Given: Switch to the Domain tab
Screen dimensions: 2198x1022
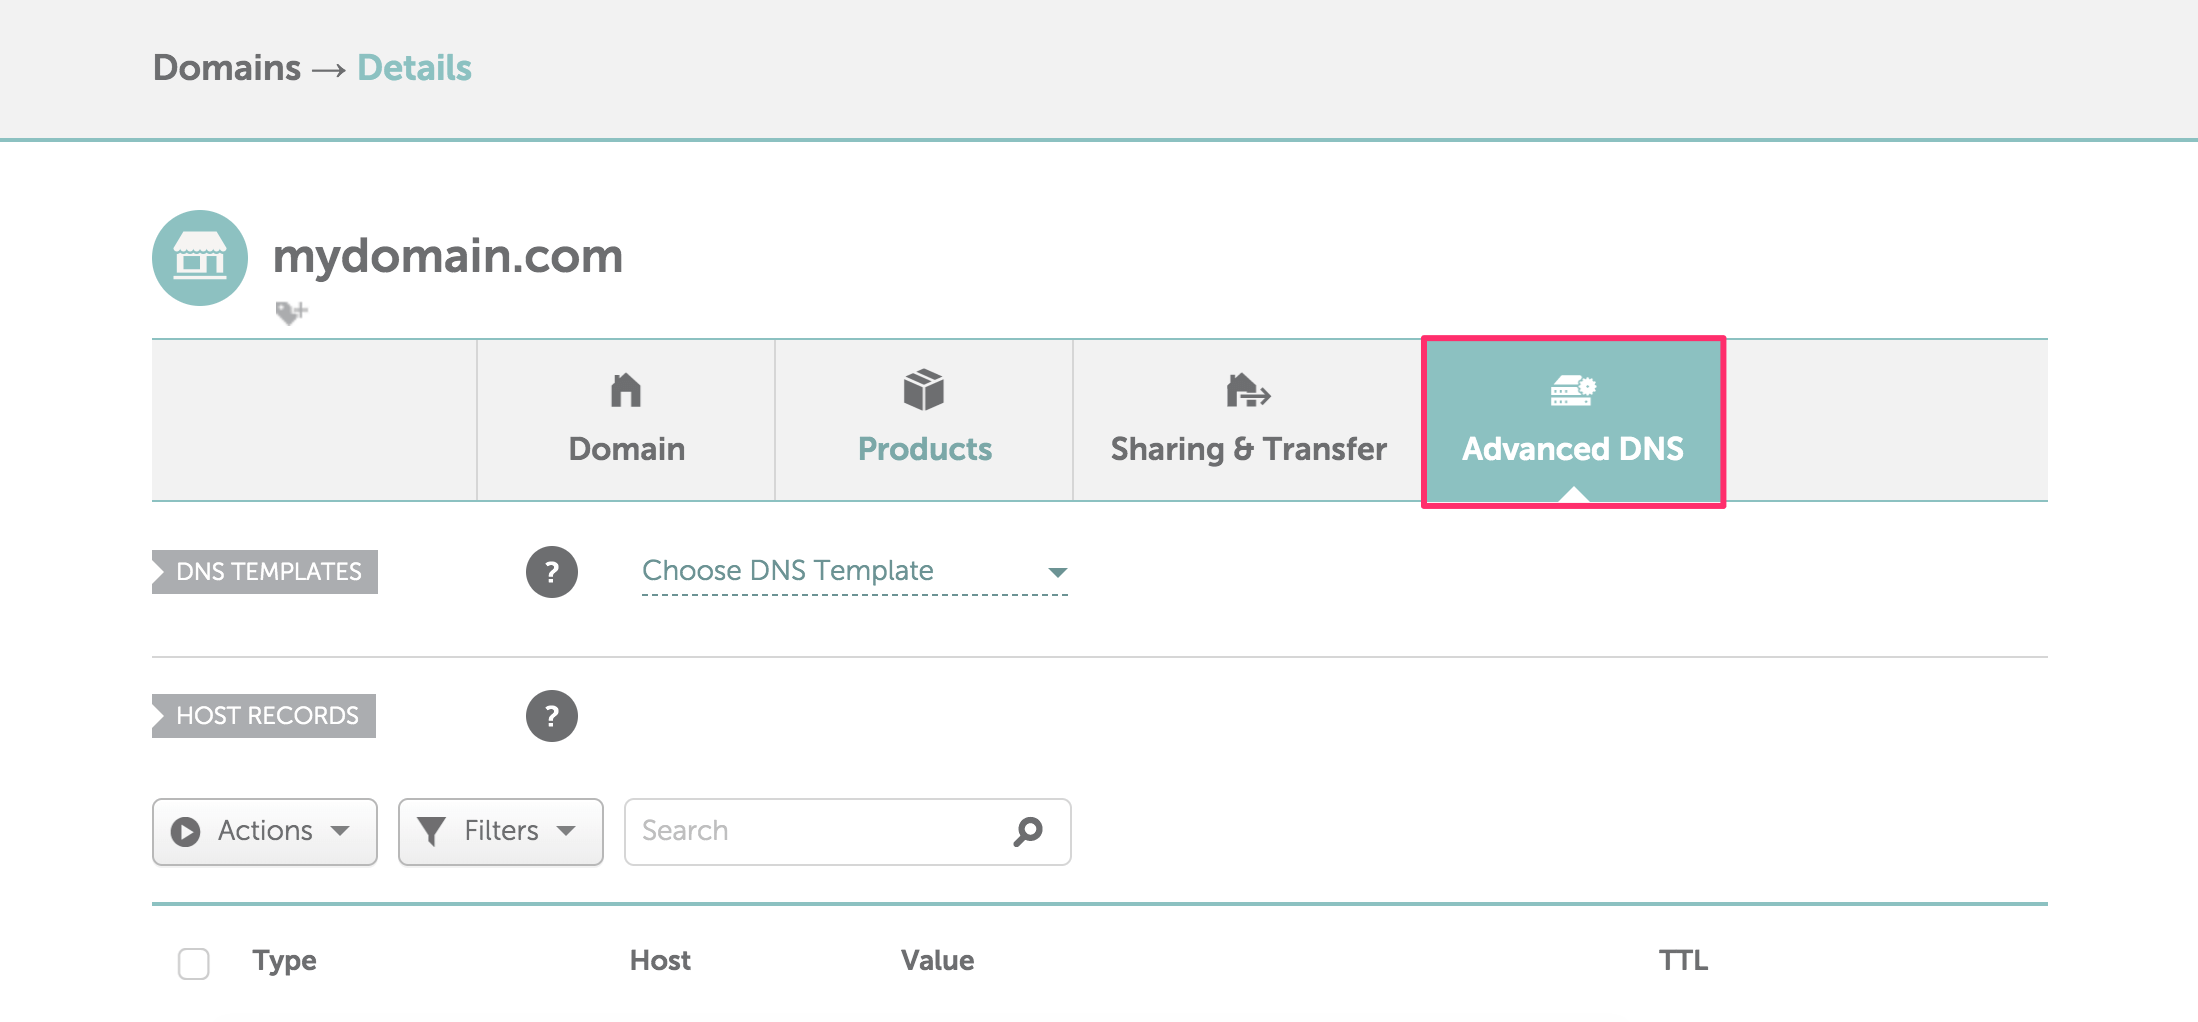Looking at the screenshot, I should click(x=626, y=420).
